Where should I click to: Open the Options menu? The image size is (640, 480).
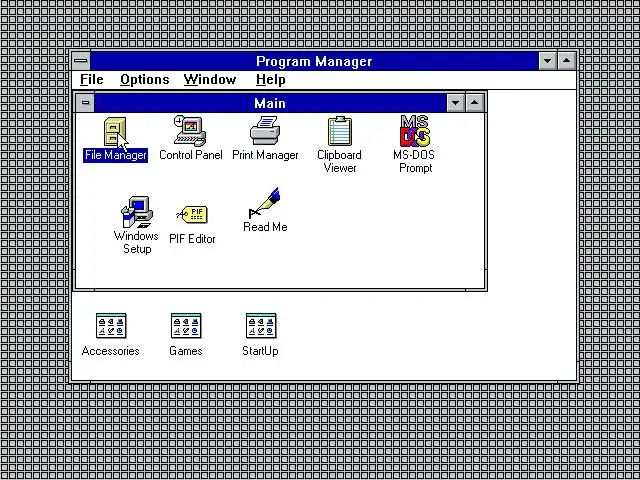(144, 80)
